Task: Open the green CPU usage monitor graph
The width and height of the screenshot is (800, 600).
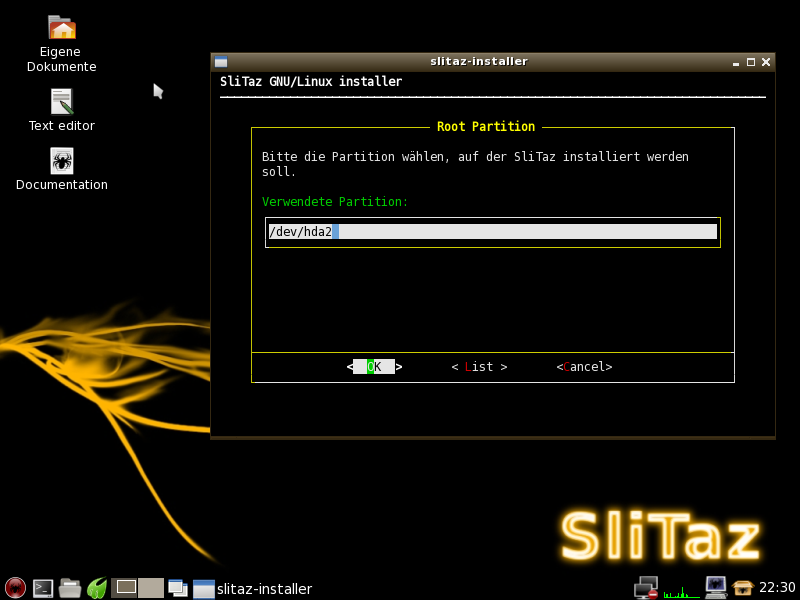Action: pyautogui.click(x=681, y=589)
